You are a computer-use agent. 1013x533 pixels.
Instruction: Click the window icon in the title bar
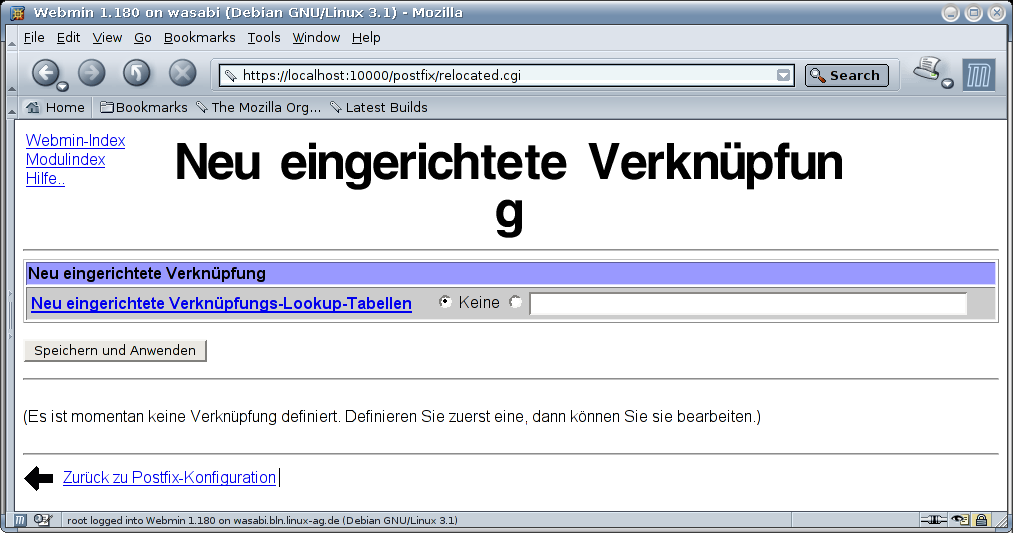17,13
